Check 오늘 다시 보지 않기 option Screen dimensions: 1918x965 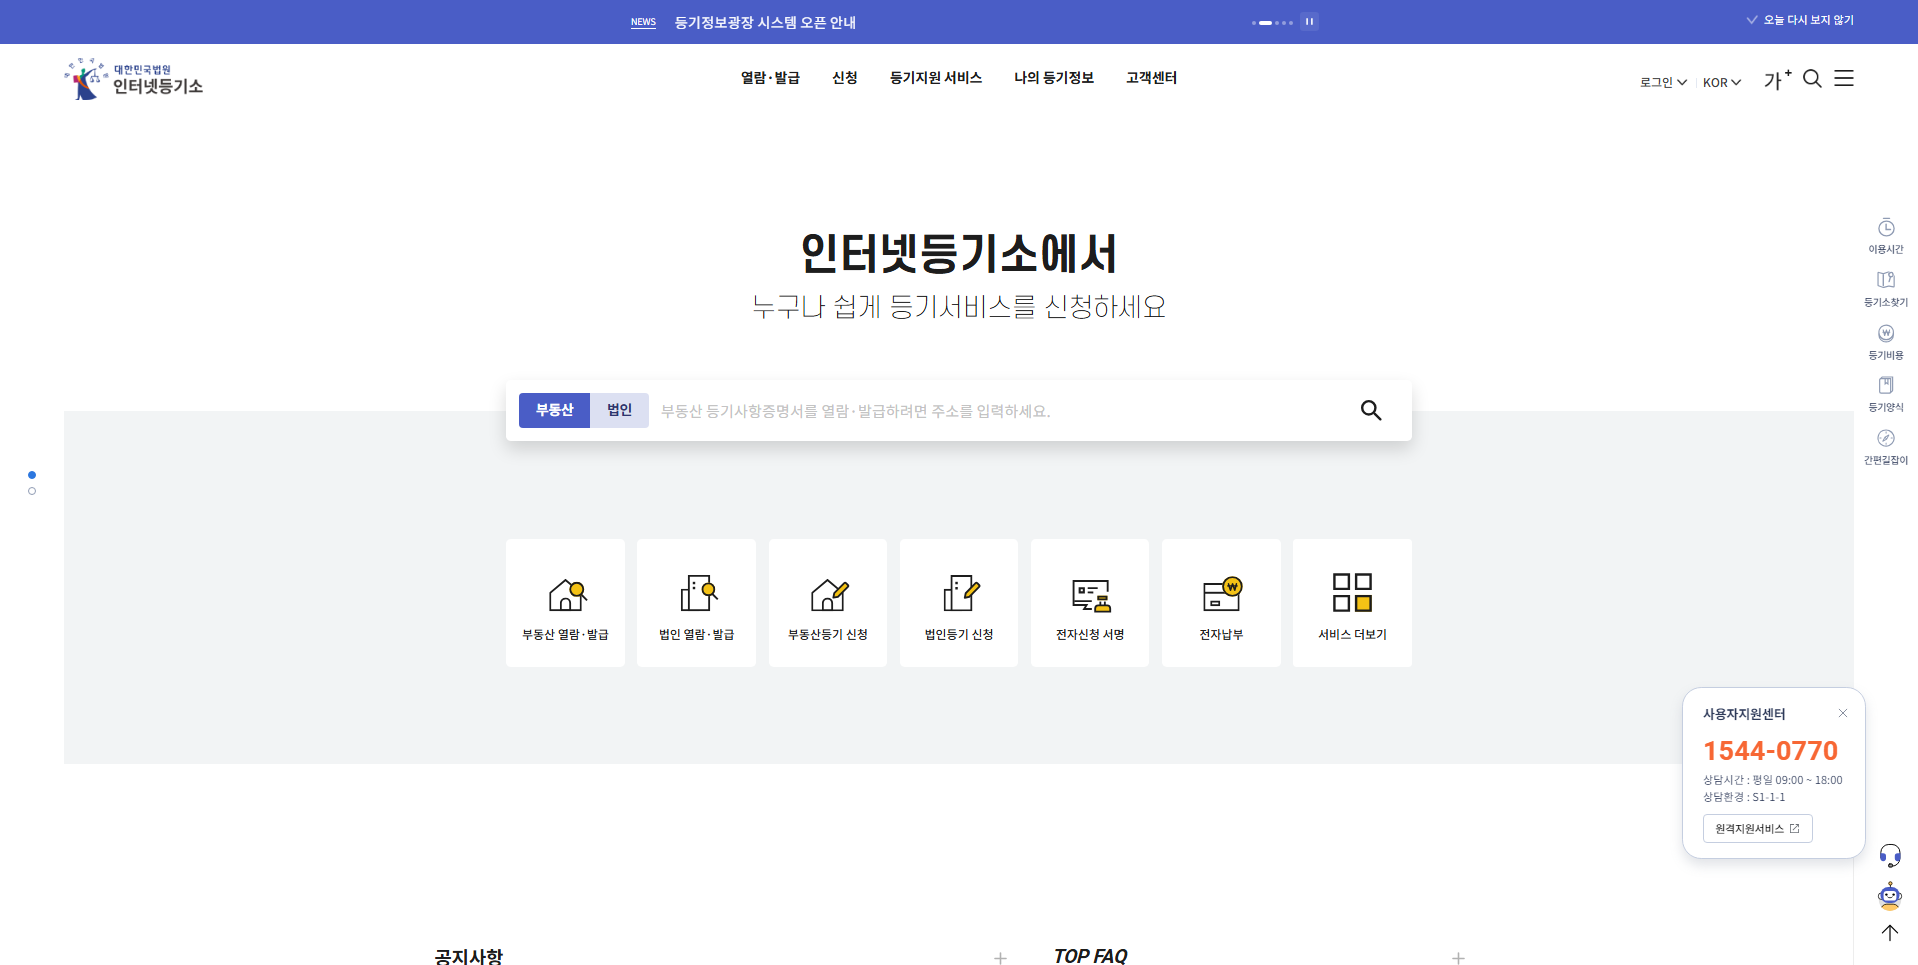pyautogui.click(x=1798, y=19)
